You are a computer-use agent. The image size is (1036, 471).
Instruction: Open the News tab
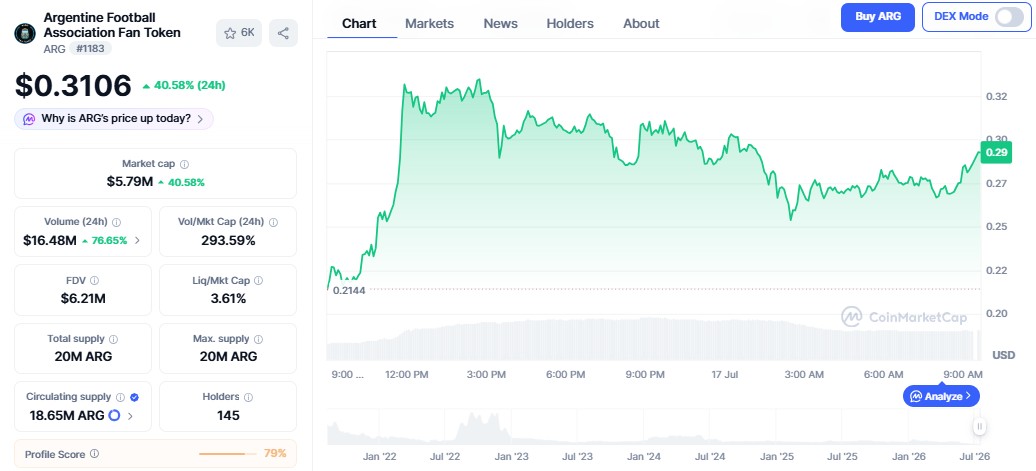pos(501,24)
